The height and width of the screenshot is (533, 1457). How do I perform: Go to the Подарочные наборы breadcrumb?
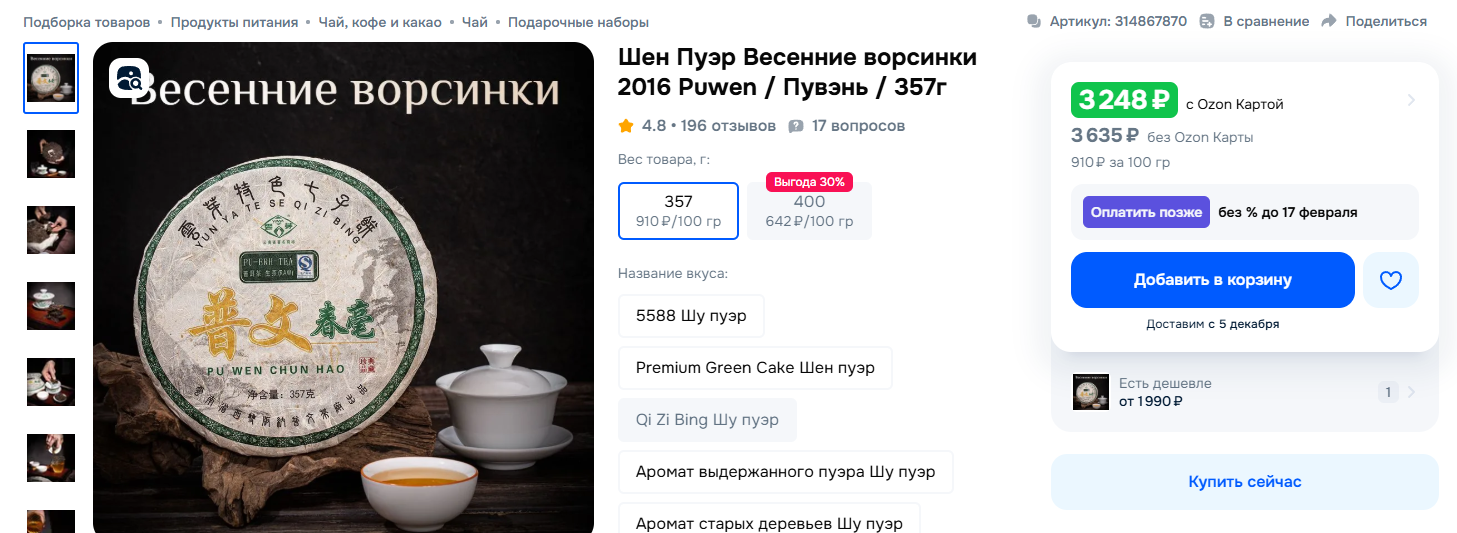click(578, 22)
